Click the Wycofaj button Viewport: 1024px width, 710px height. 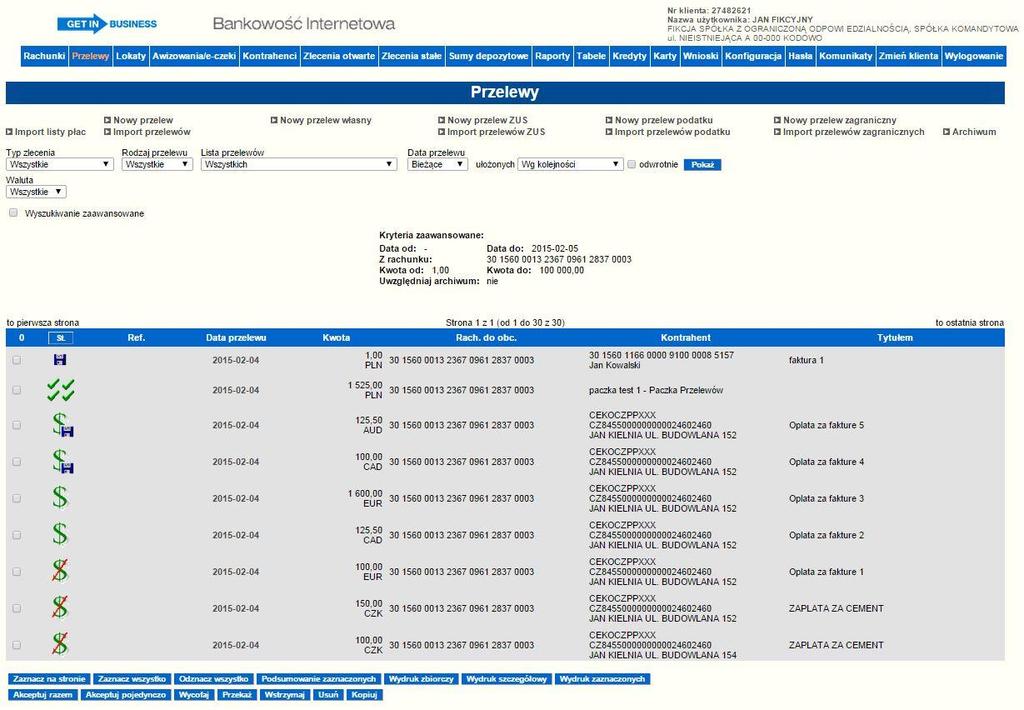click(194, 695)
